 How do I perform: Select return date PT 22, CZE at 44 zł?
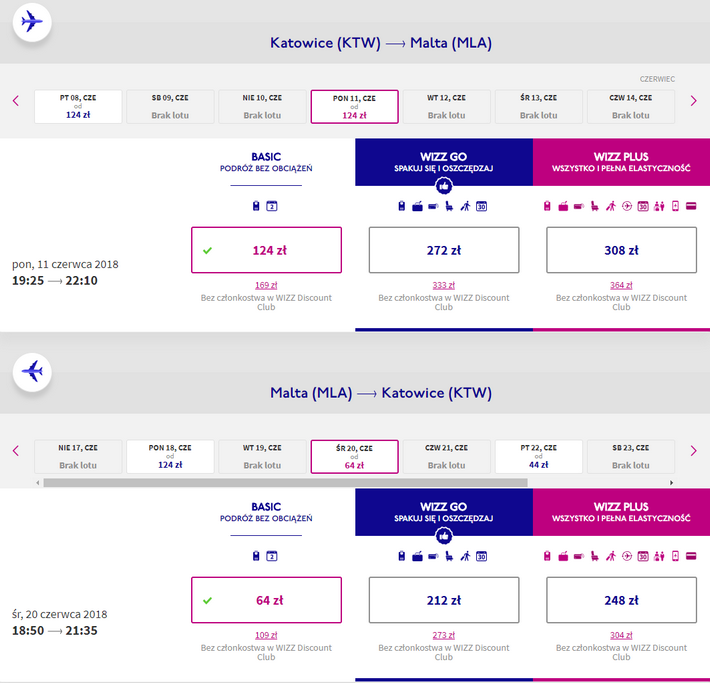tap(539, 457)
